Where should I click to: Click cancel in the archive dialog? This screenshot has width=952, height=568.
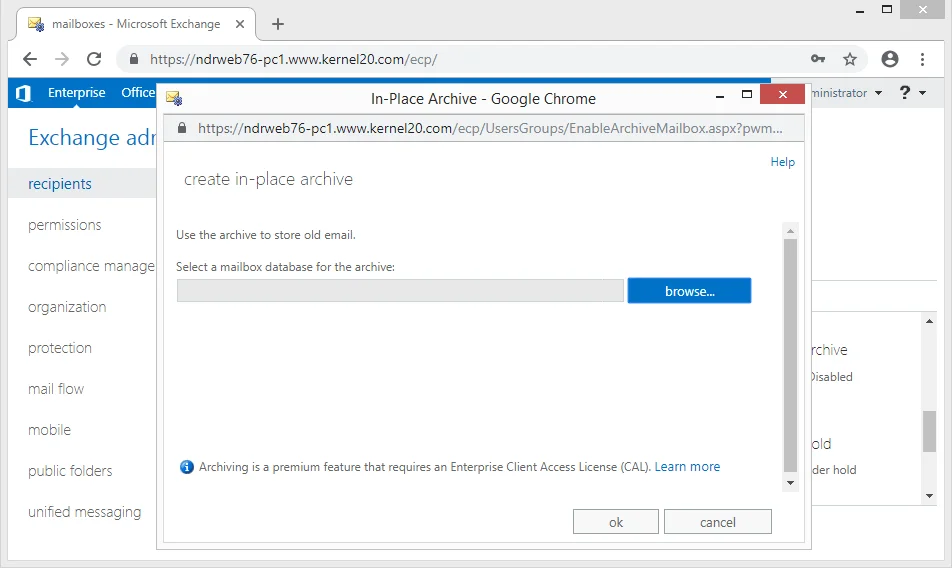point(718,522)
